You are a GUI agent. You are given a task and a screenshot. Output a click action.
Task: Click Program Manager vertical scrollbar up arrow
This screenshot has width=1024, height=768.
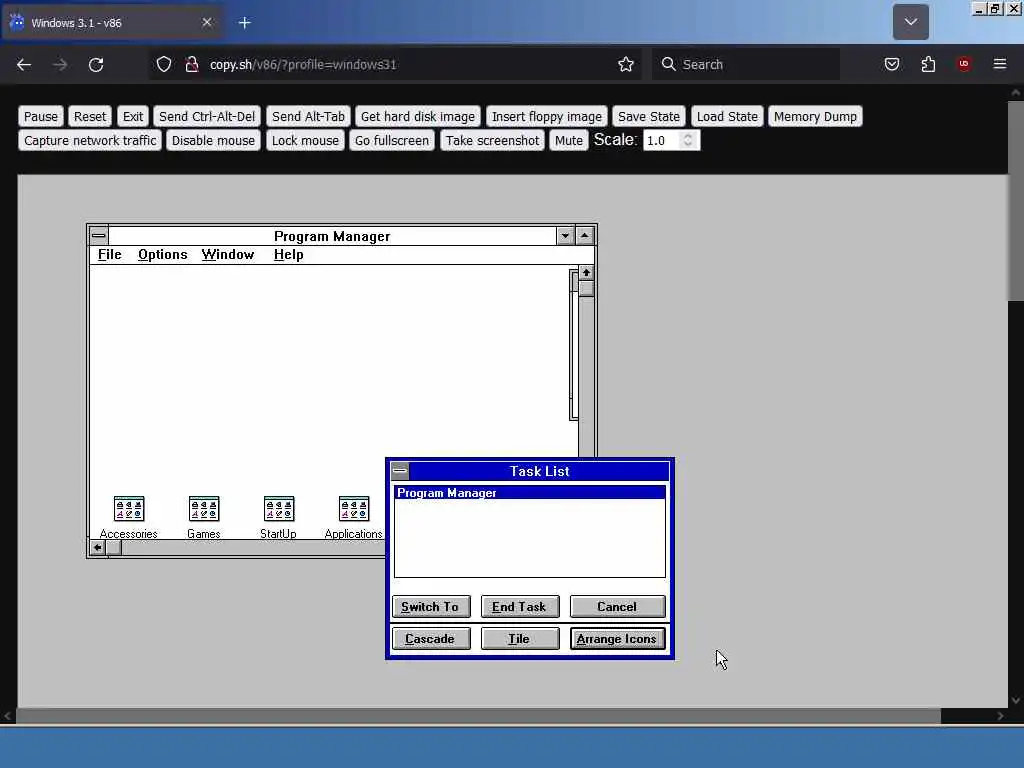click(586, 272)
